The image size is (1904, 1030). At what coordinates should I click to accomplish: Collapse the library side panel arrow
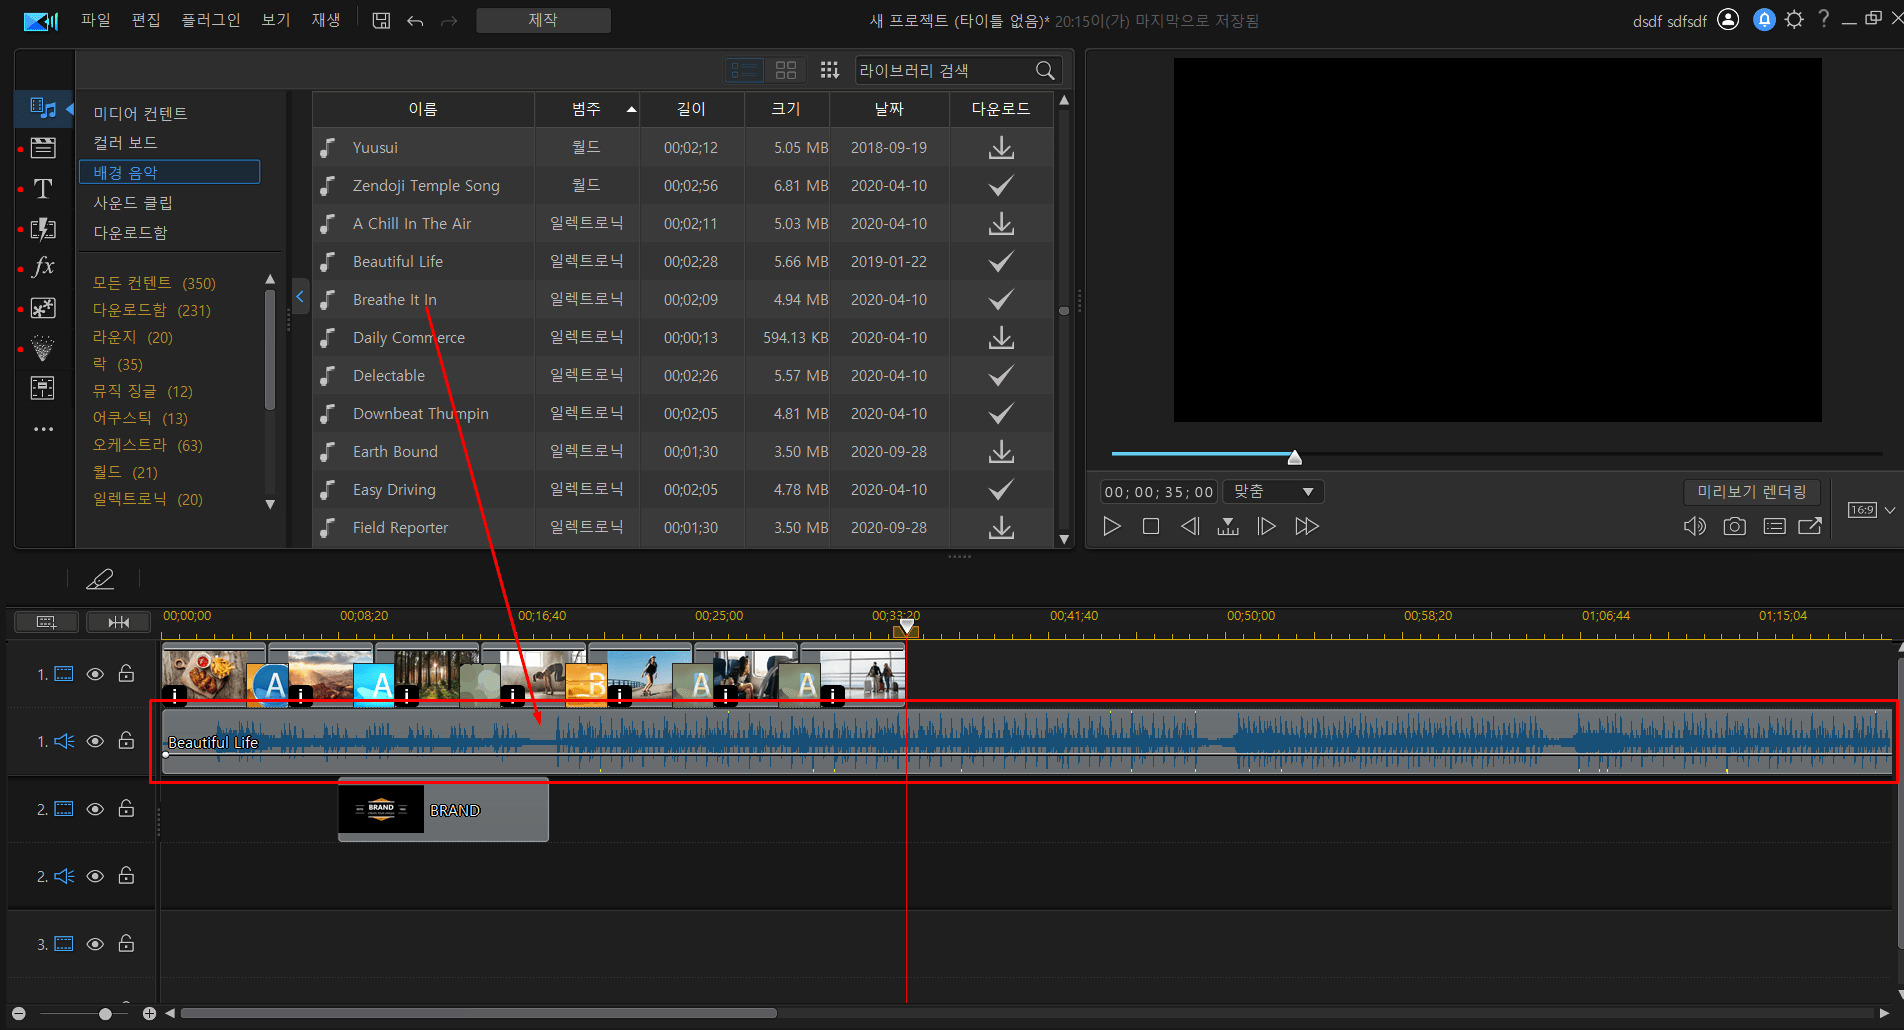(299, 297)
